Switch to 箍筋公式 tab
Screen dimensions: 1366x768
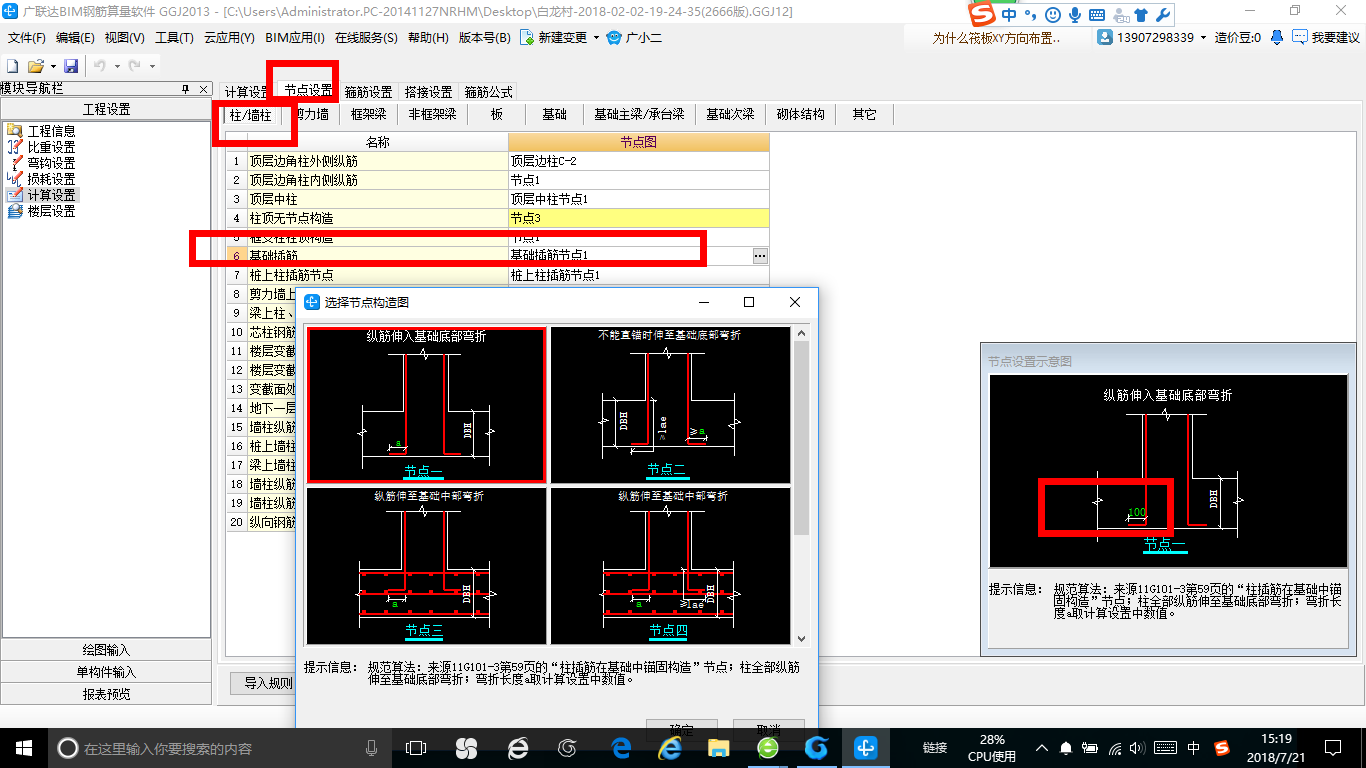click(x=489, y=92)
